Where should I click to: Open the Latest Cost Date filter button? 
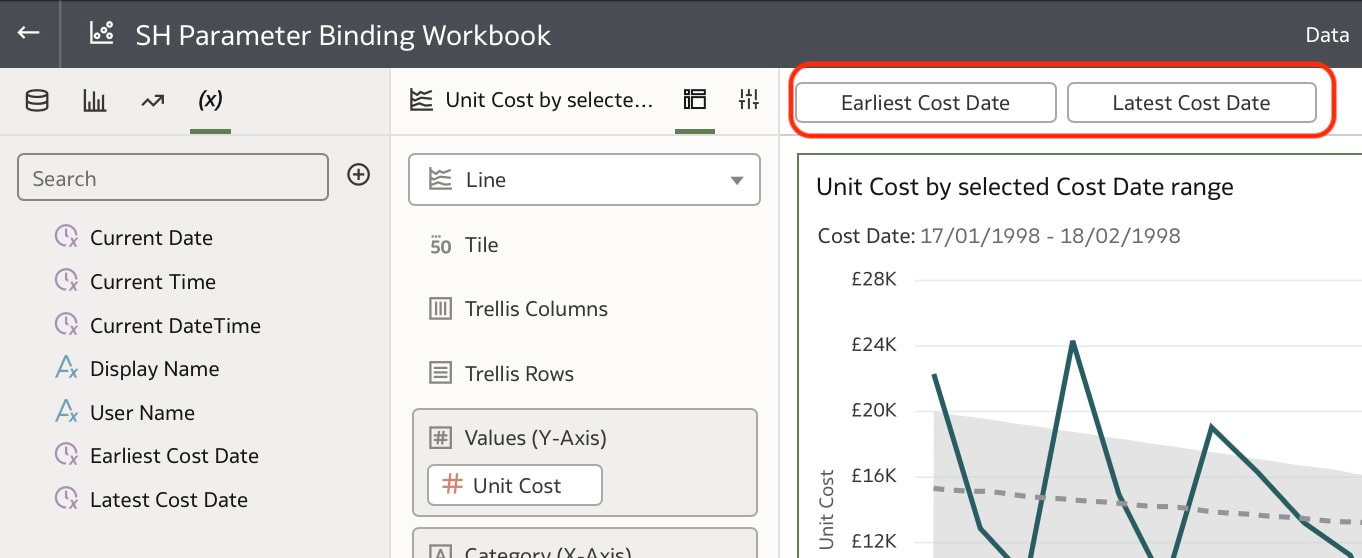[x=1191, y=102]
